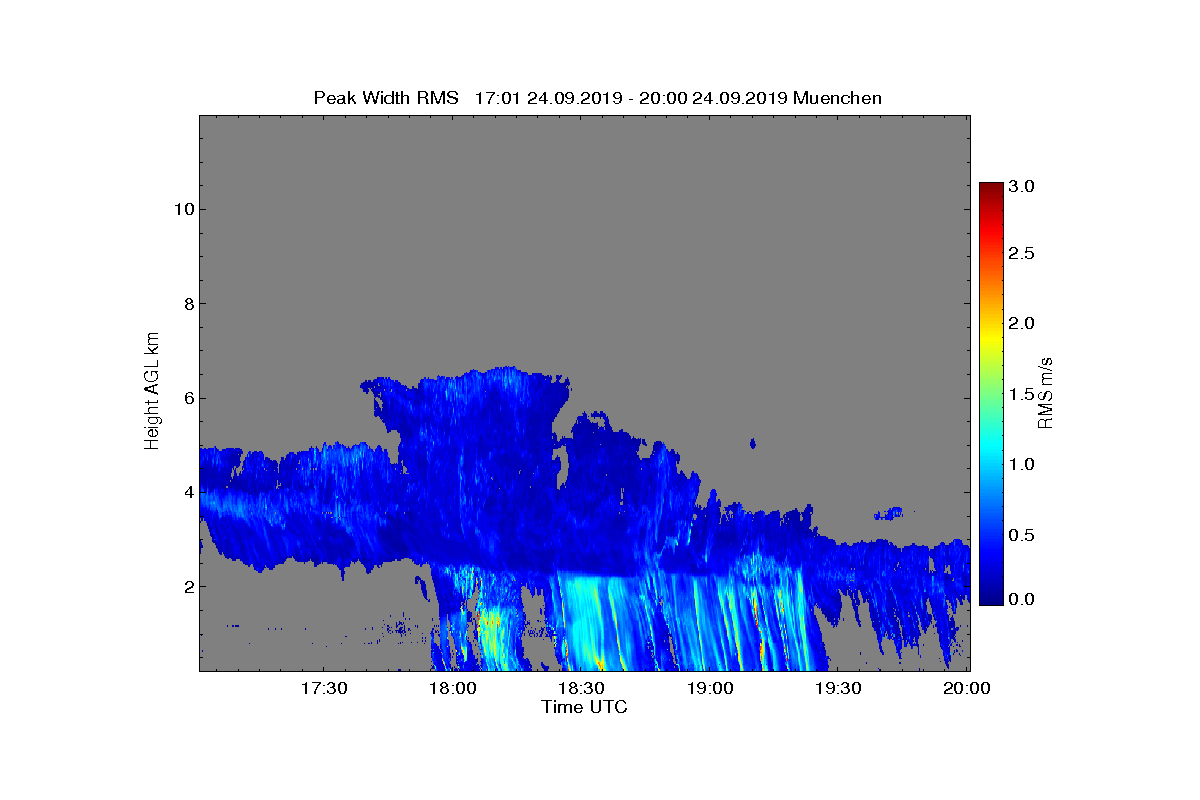Click the plot title 'Peak Width RMS'

click(x=386, y=98)
